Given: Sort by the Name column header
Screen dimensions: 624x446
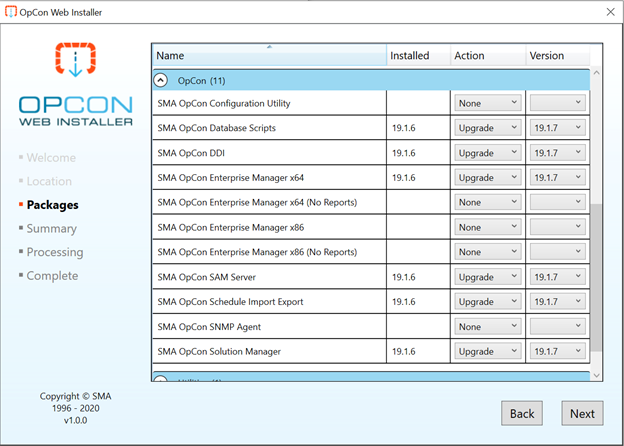Looking at the screenshot, I should (x=268, y=56).
